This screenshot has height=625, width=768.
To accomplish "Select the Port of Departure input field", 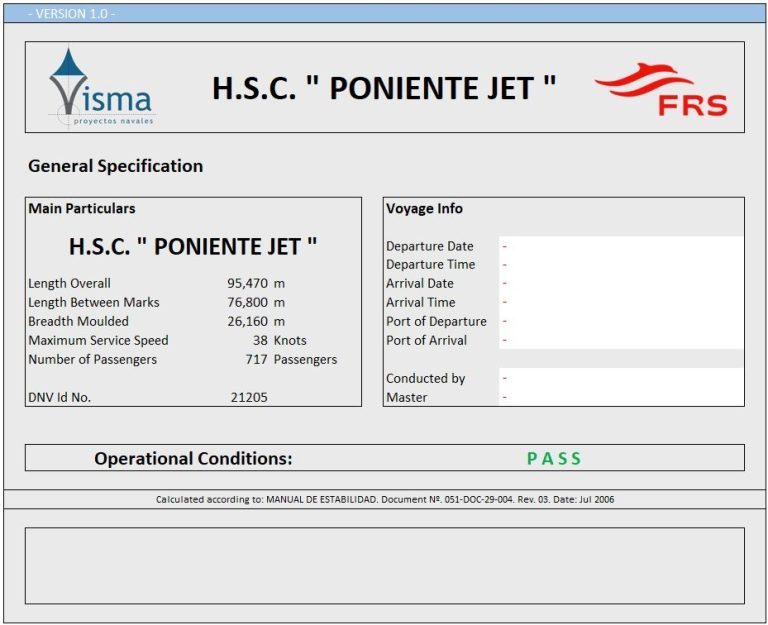I will (x=621, y=321).
